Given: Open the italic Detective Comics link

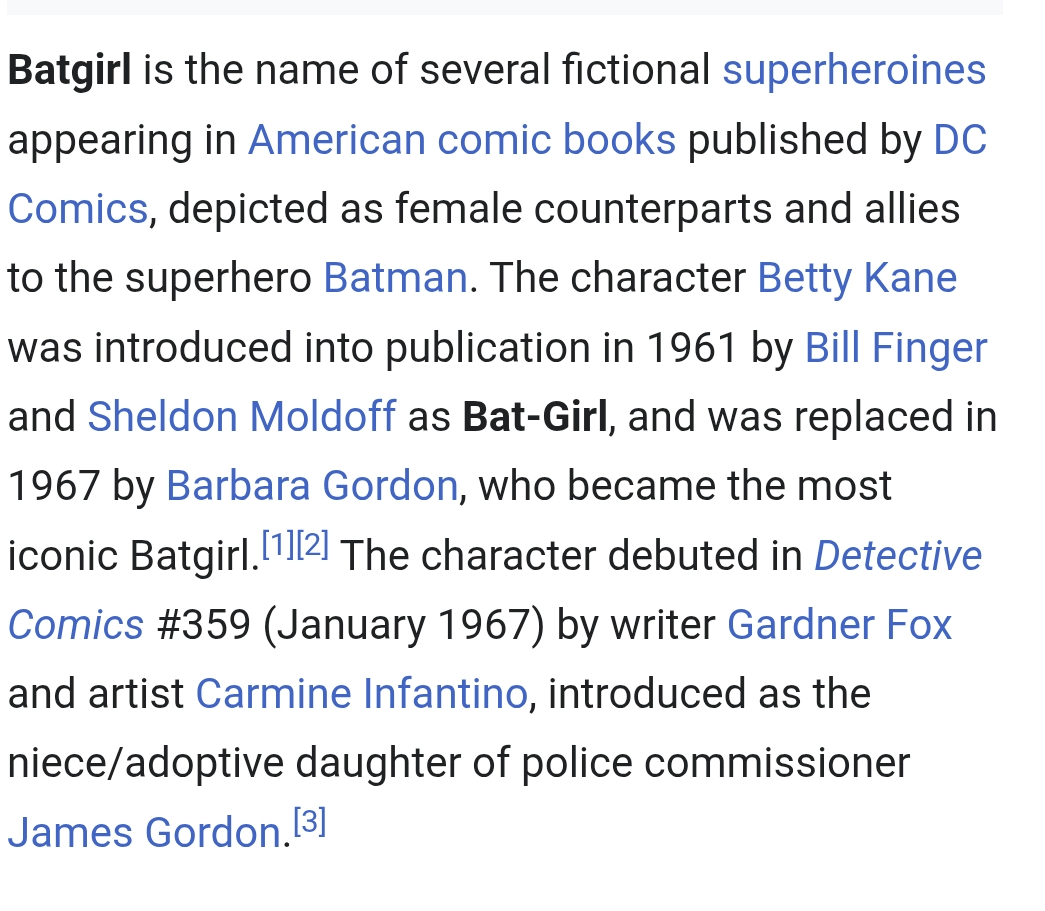Looking at the screenshot, I should pyautogui.click(x=898, y=556).
